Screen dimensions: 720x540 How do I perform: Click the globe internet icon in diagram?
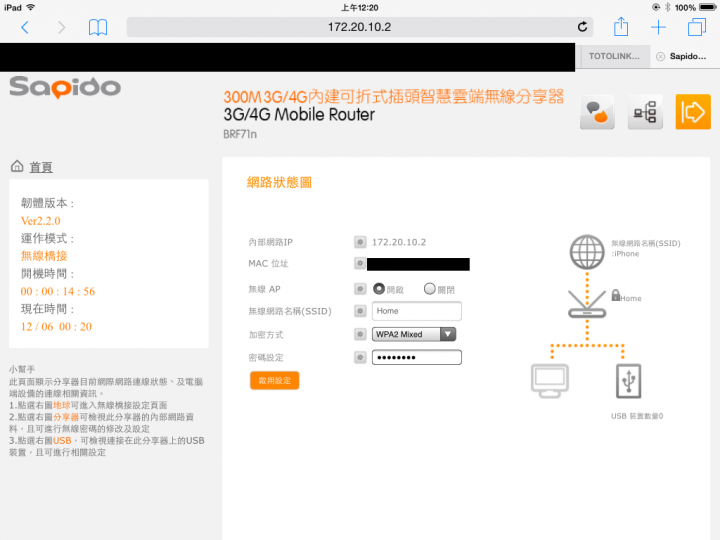click(587, 252)
